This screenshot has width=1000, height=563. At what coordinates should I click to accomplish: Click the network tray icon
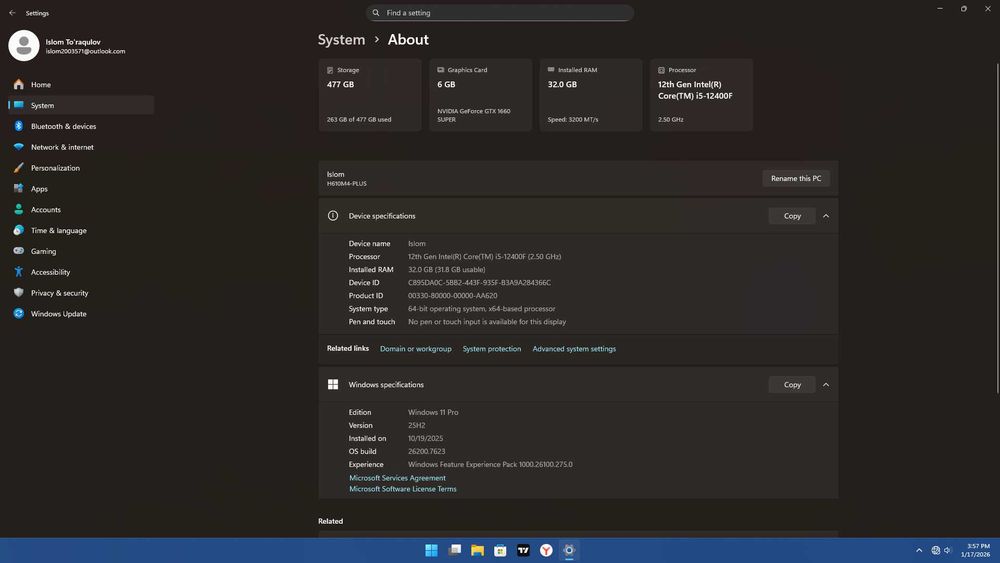click(936, 550)
